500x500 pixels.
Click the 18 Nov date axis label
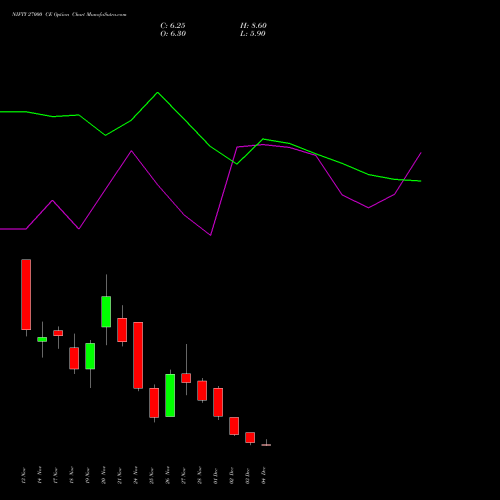pos(72,475)
